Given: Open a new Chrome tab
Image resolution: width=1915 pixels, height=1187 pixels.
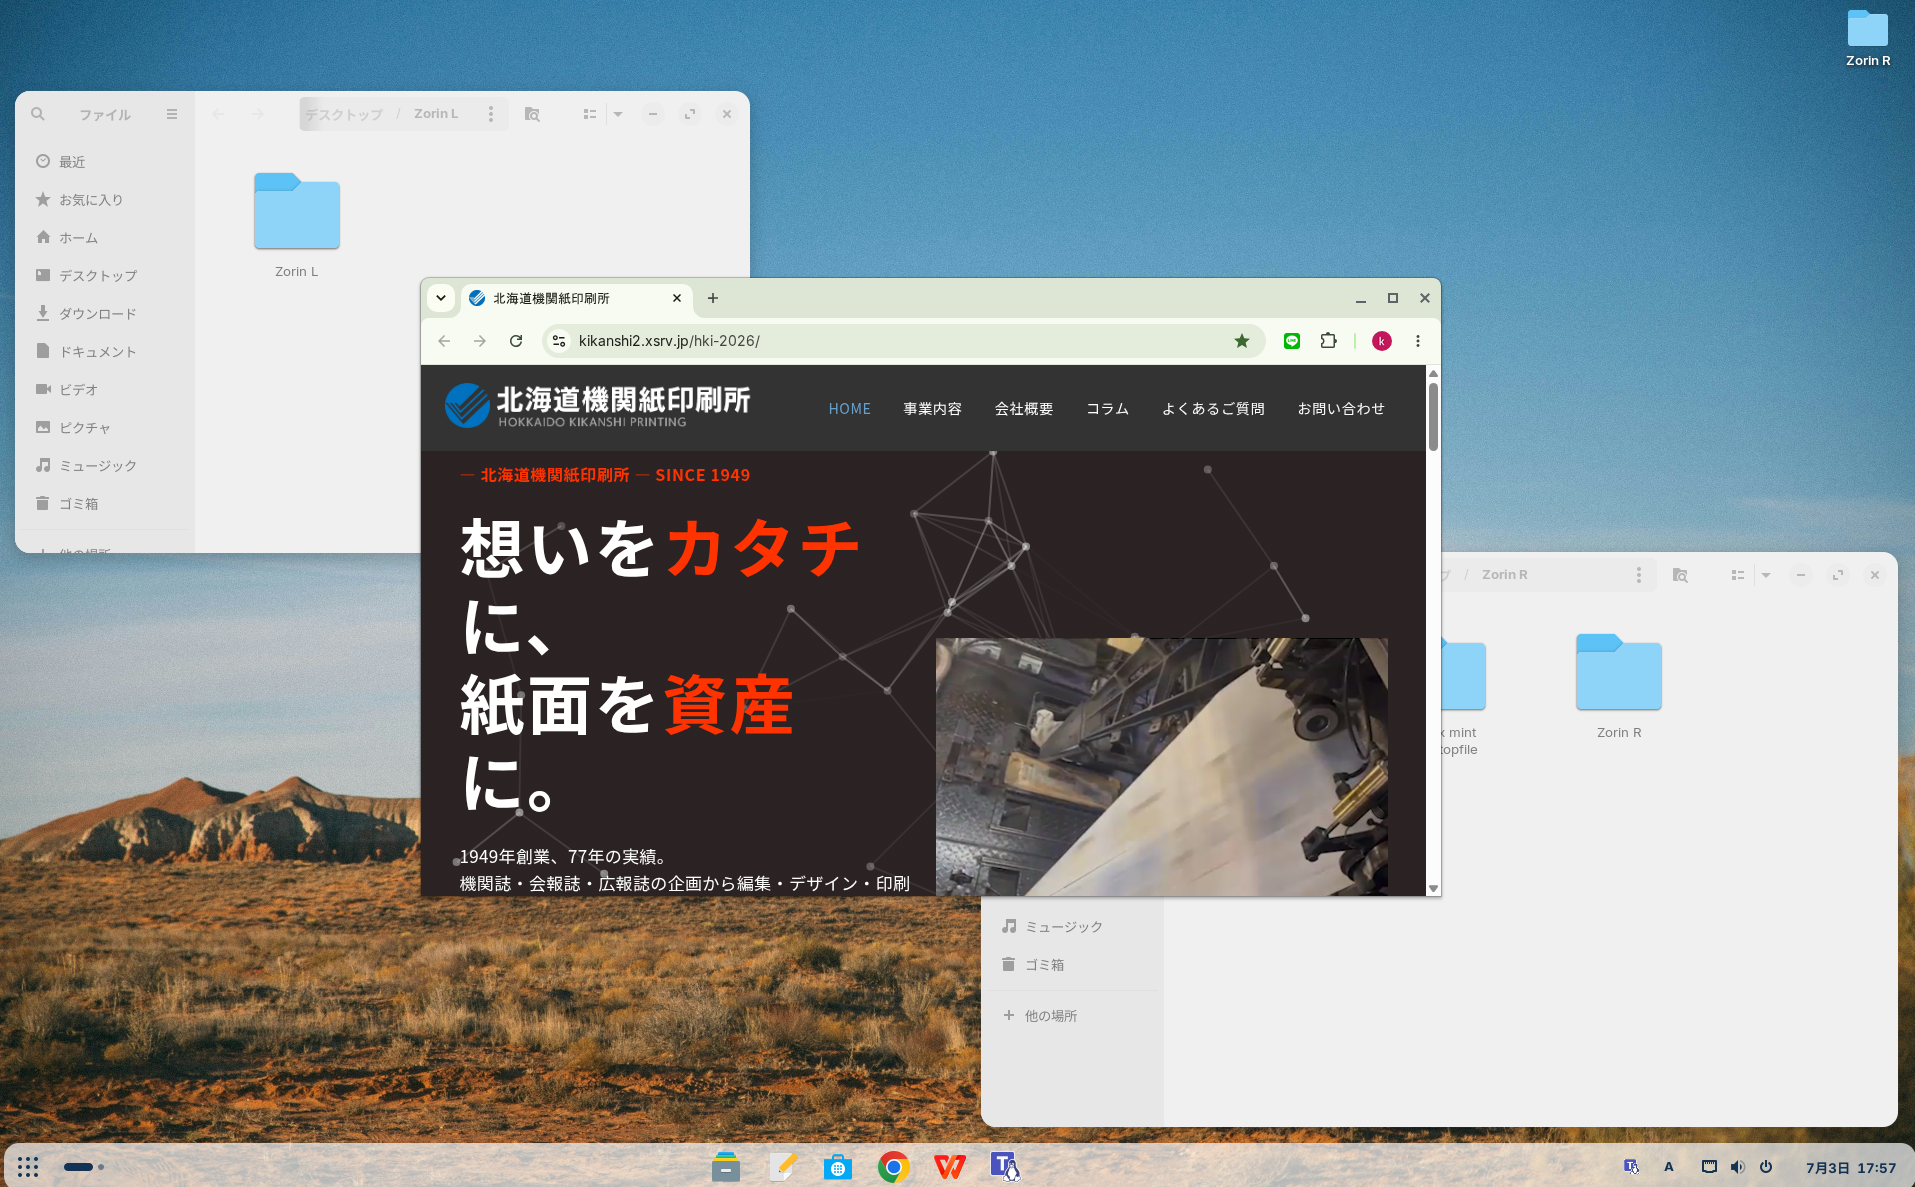Looking at the screenshot, I should [713, 298].
